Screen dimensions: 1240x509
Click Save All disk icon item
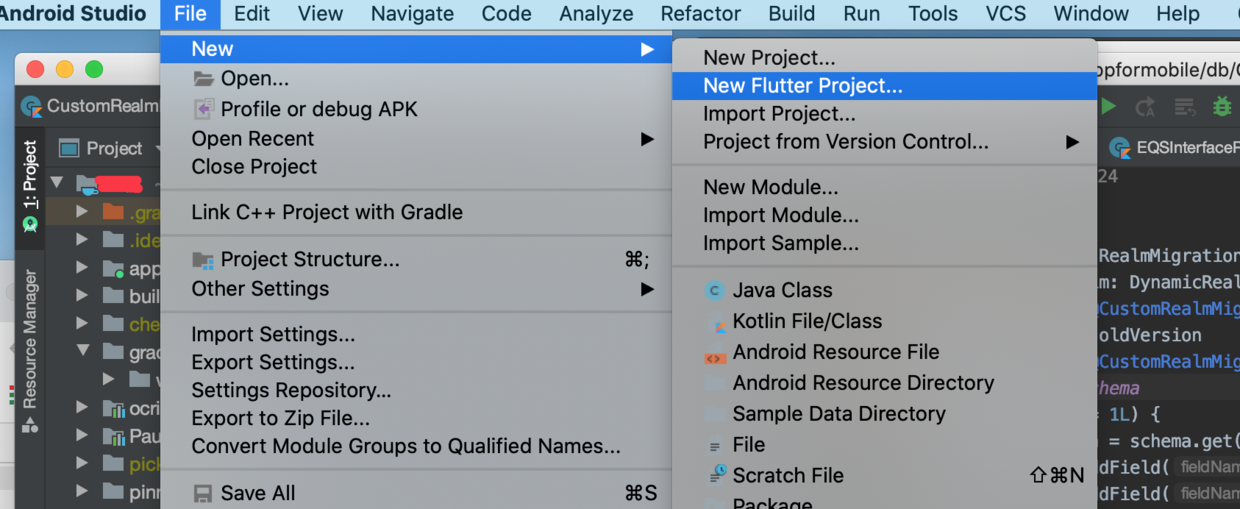coord(257,492)
